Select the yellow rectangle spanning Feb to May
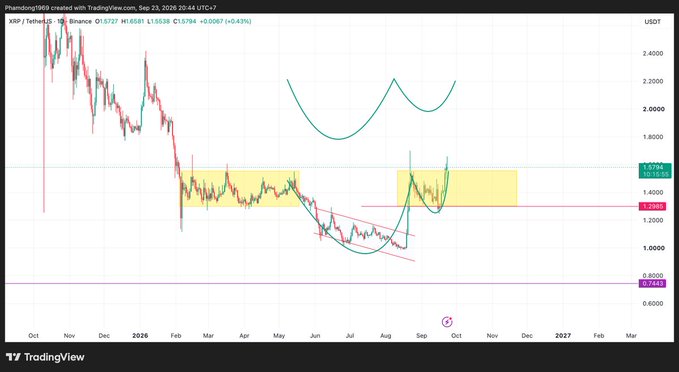The height and width of the screenshot is (372, 679). [x=240, y=188]
